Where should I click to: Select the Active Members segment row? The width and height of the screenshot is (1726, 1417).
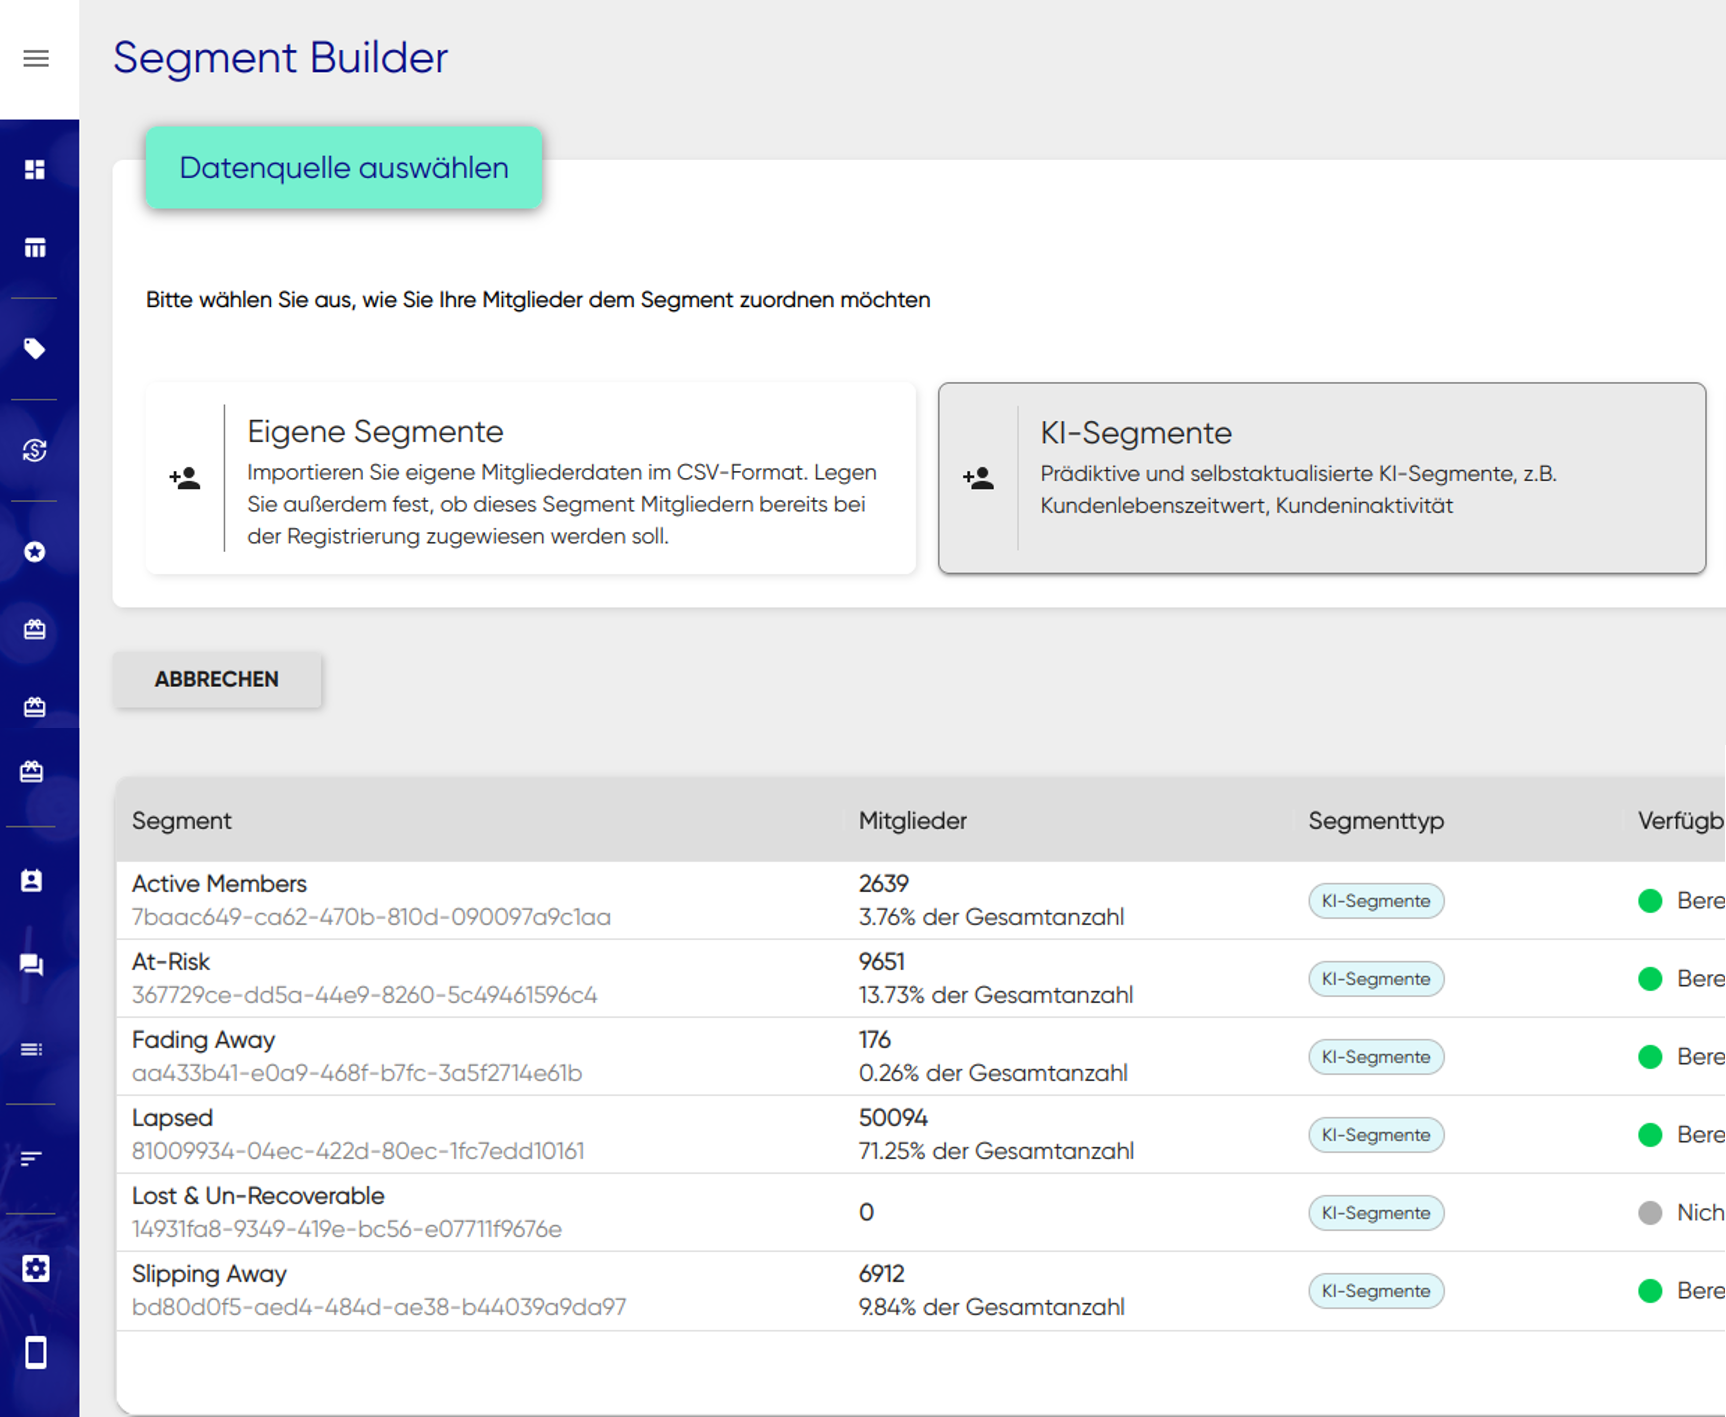point(219,884)
